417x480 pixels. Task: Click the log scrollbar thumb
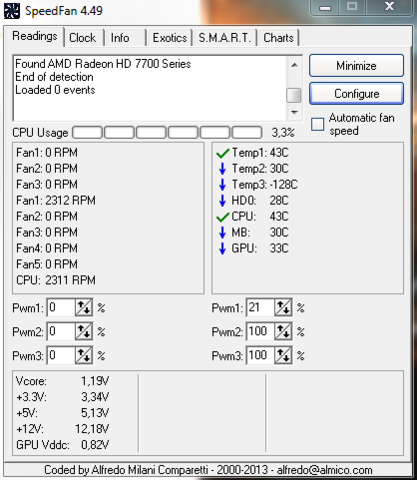click(294, 95)
